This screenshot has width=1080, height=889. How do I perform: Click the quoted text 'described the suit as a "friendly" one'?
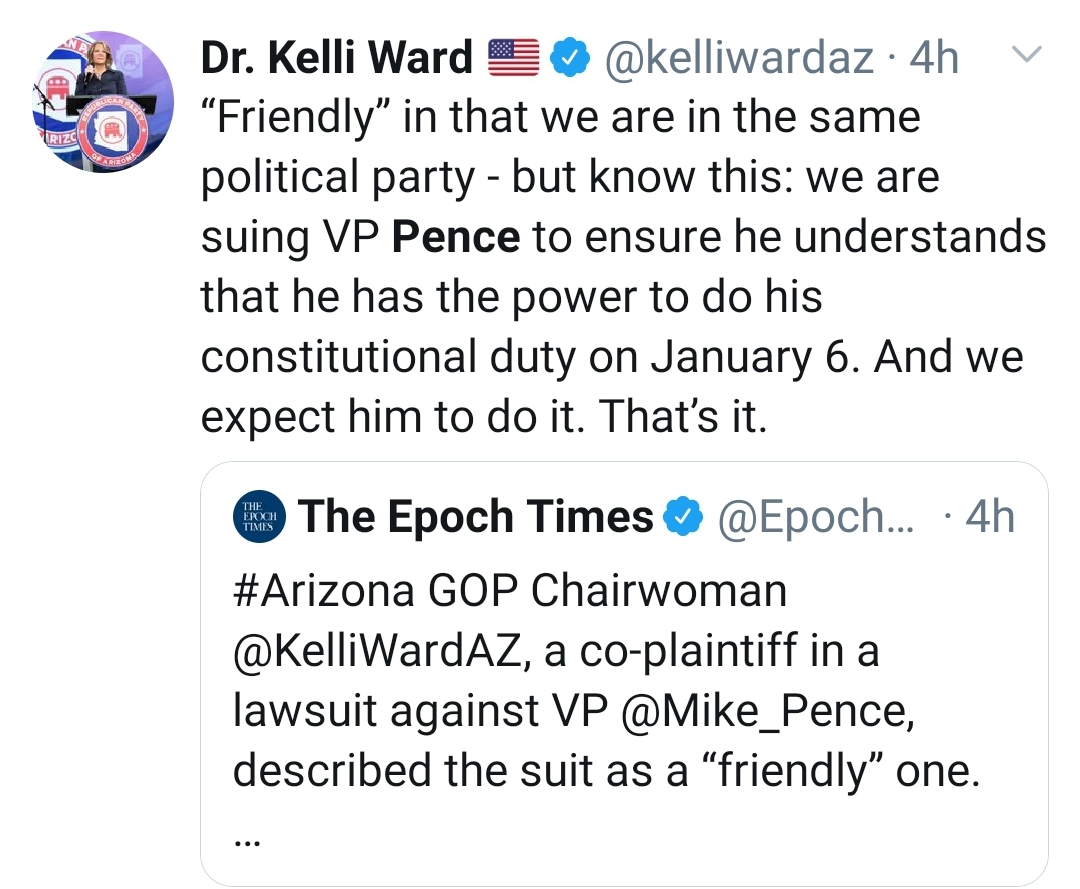604,771
